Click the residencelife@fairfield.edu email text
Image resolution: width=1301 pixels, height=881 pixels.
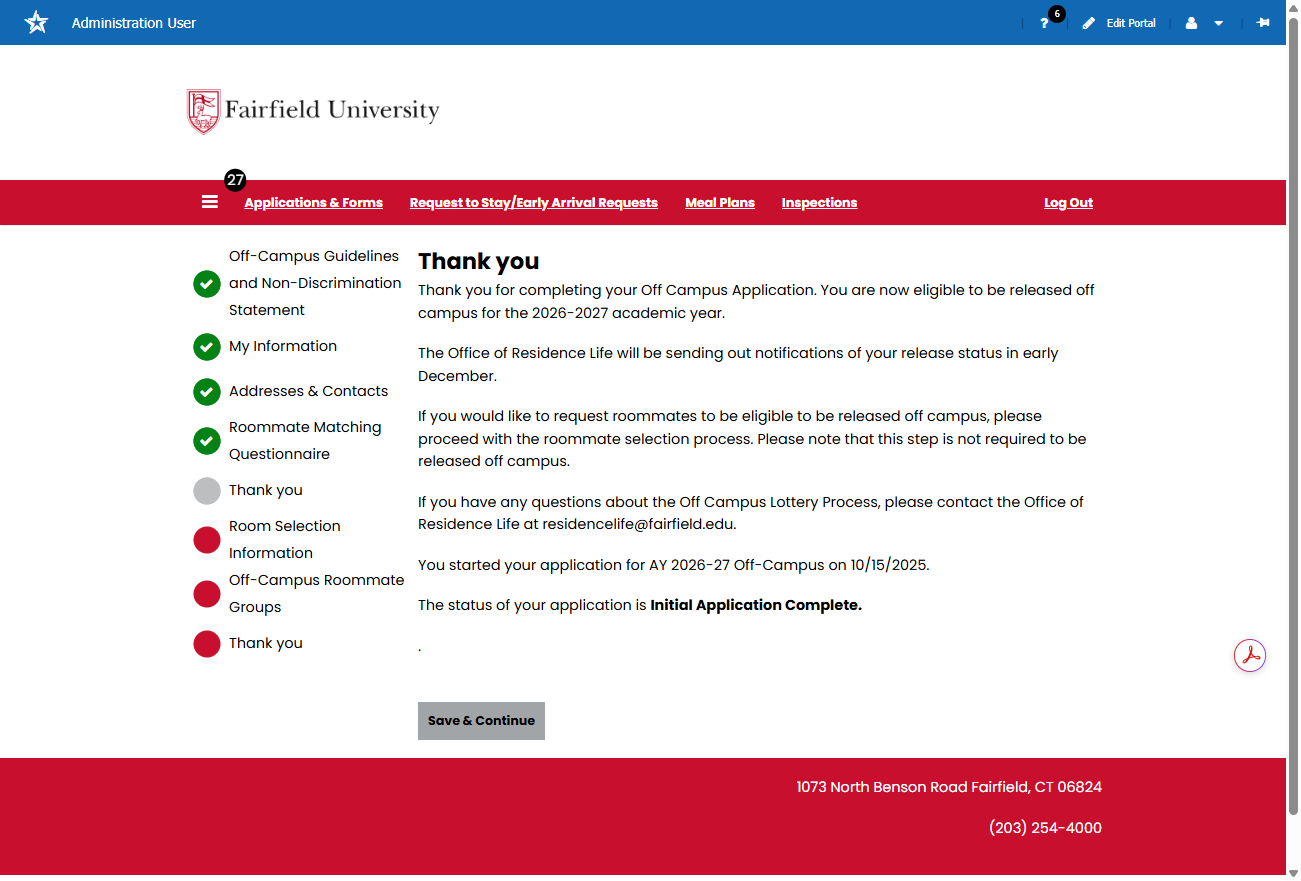point(638,524)
